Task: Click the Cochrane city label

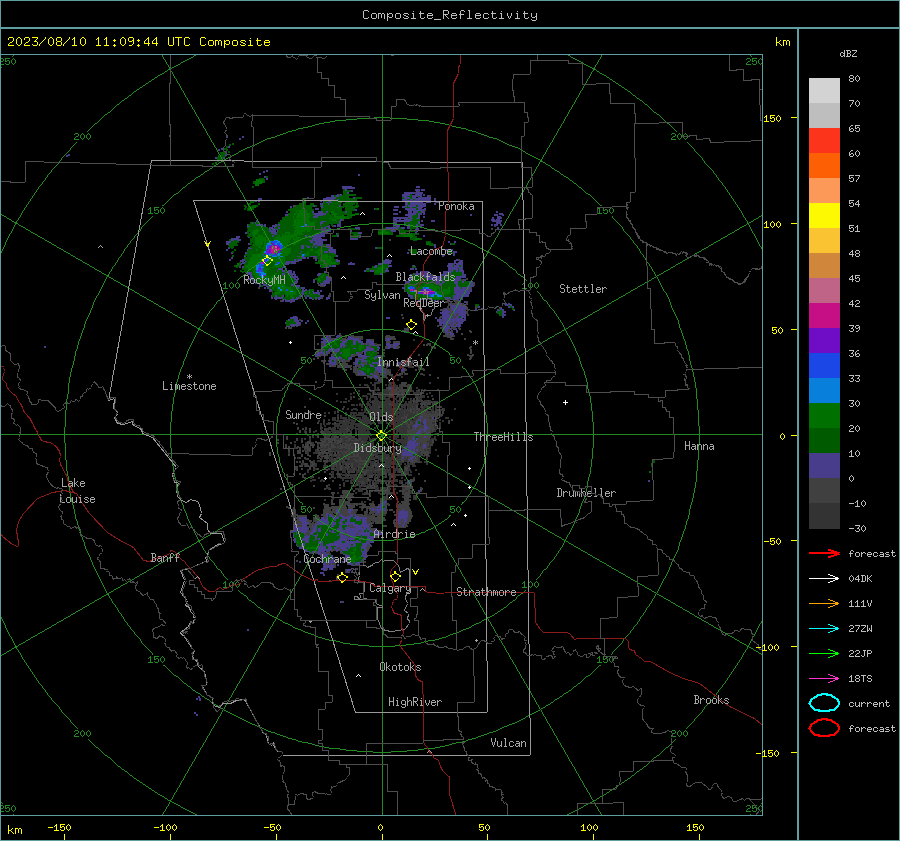Action: [327, 559]
